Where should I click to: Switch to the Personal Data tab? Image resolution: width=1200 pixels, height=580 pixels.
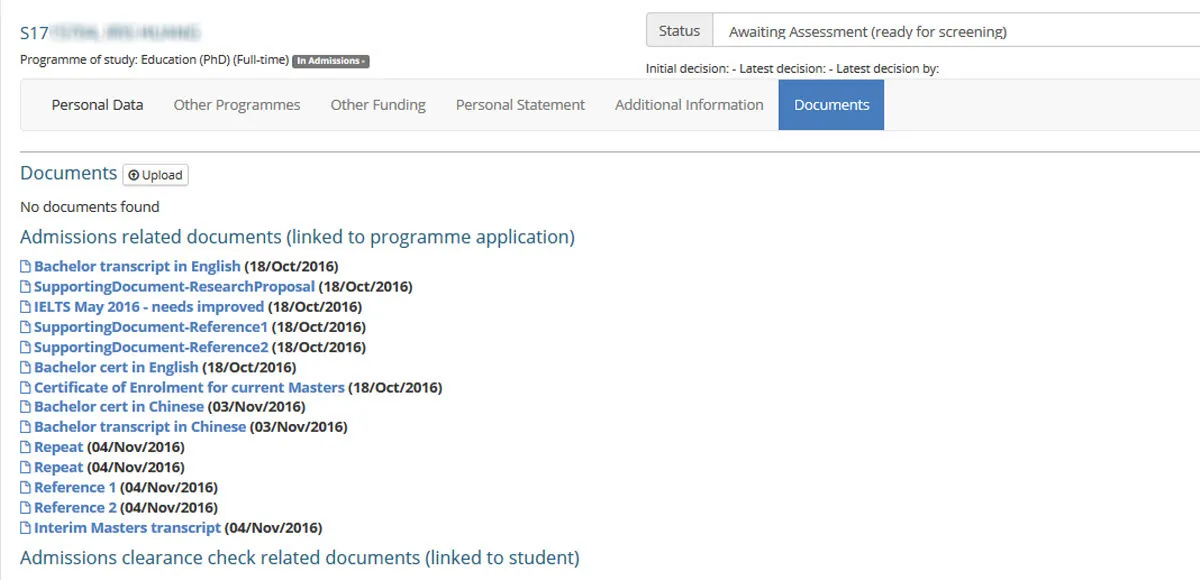tap(97, 104)
